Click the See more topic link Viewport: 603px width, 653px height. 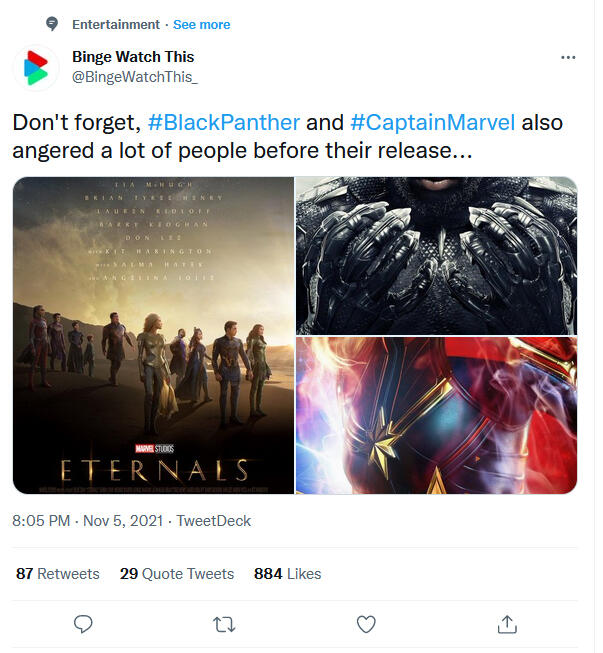pyautogui.click(x=203, y=24)
